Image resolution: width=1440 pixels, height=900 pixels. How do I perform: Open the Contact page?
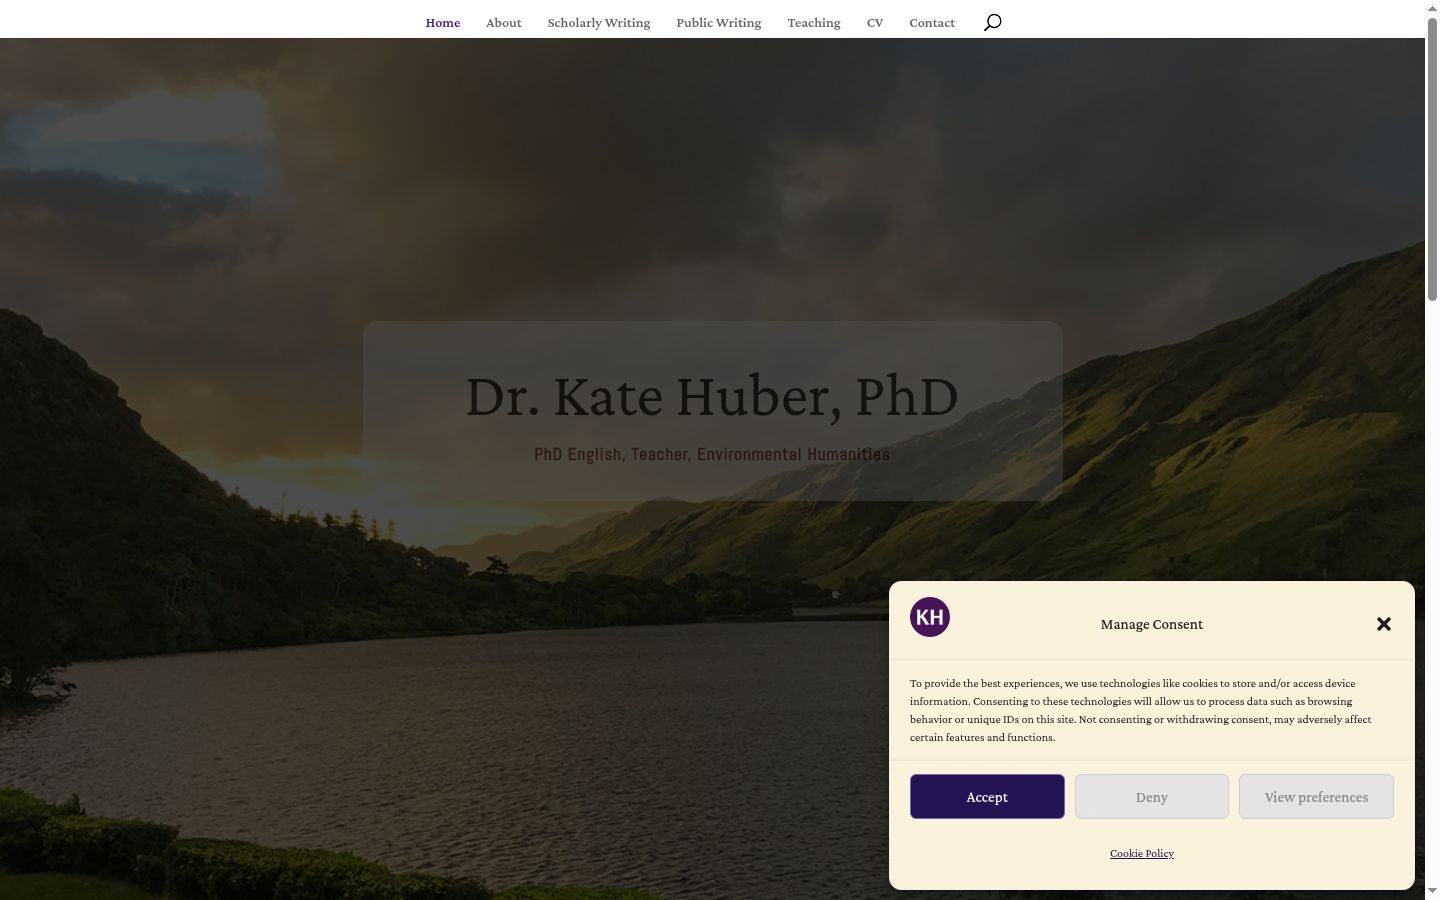click(x=932, y=23)
